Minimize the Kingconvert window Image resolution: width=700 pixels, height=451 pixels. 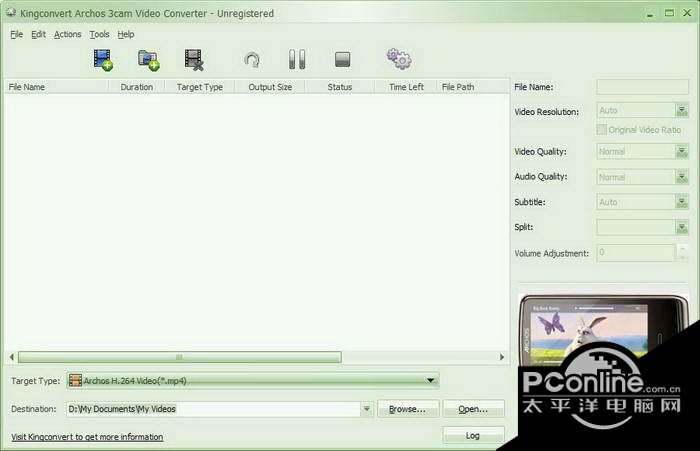(650, 13)
